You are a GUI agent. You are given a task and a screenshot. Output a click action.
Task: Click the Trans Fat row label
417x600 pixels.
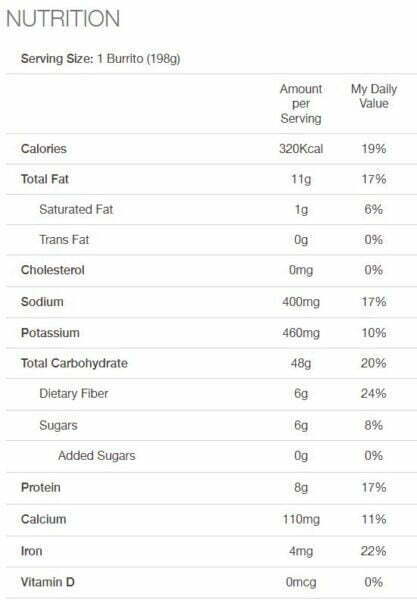click(64, 240)
